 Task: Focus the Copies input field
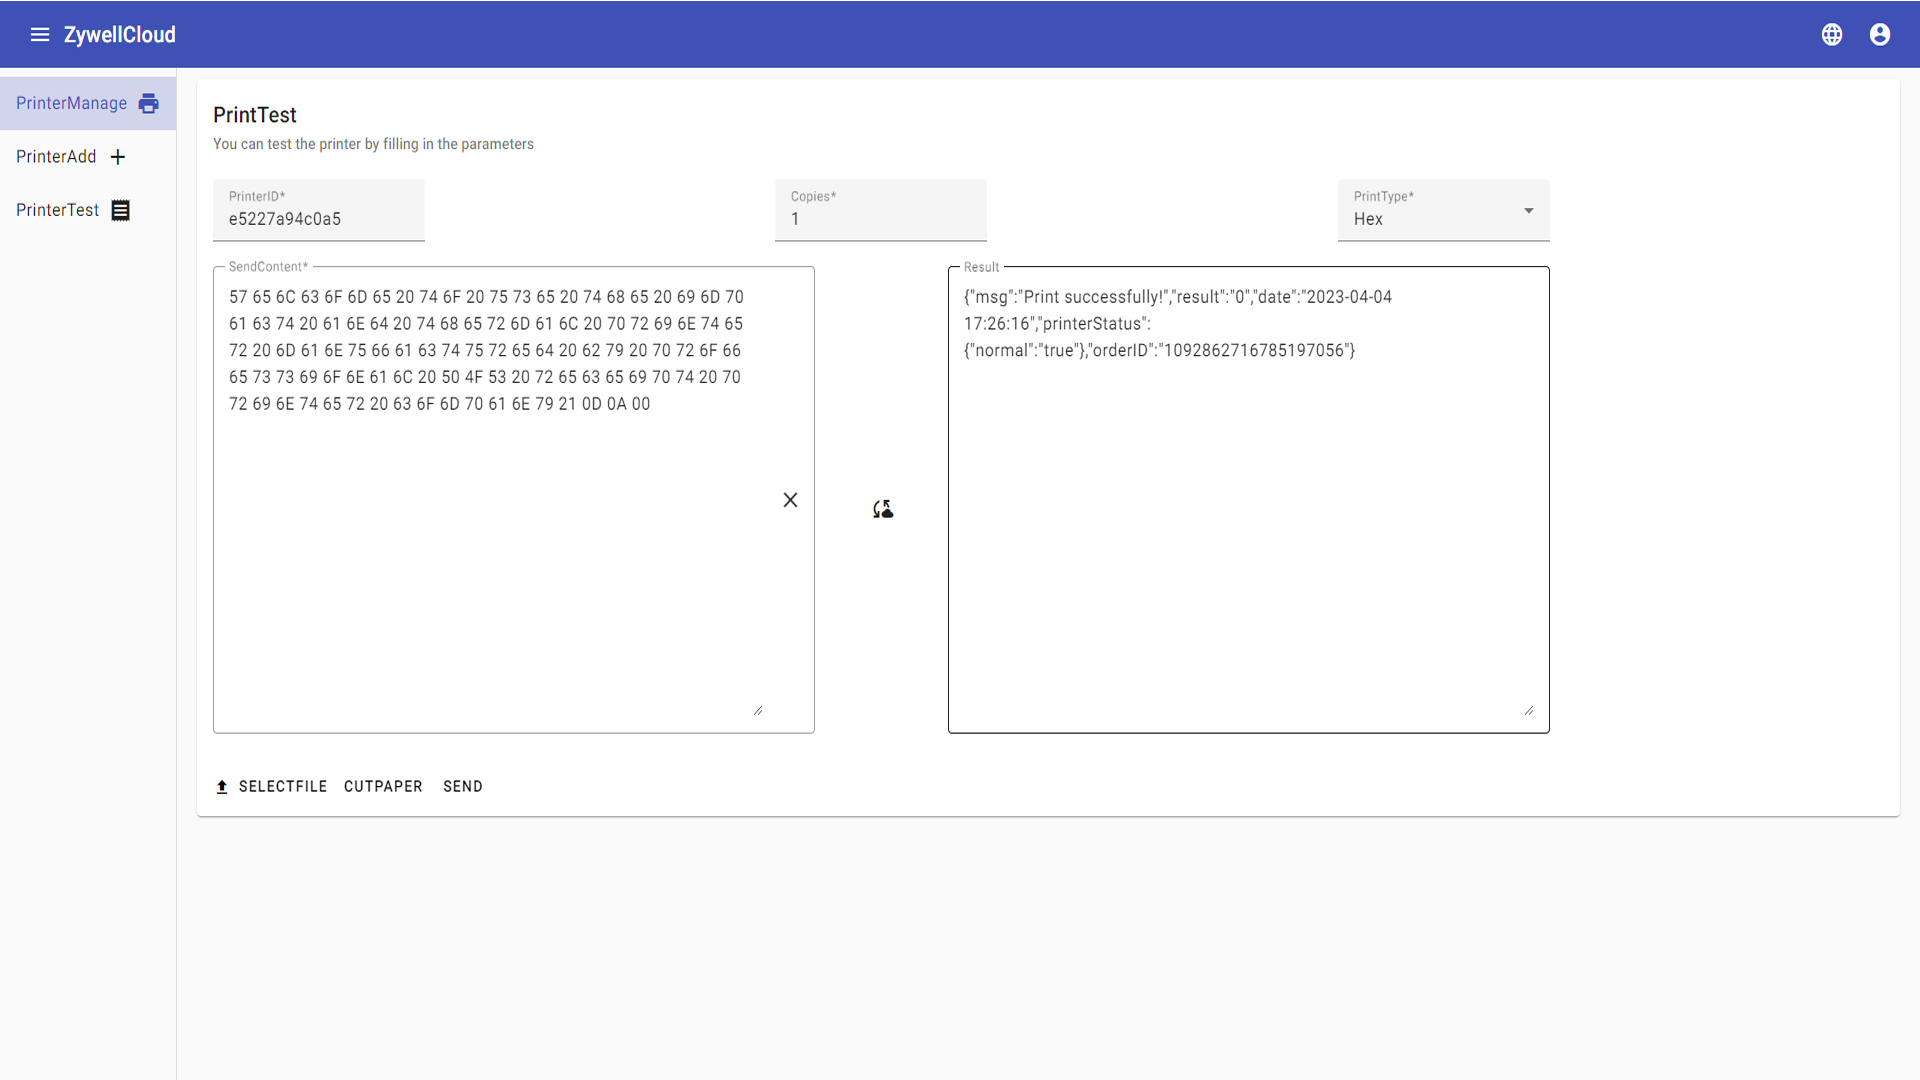(x=880, y=219)
